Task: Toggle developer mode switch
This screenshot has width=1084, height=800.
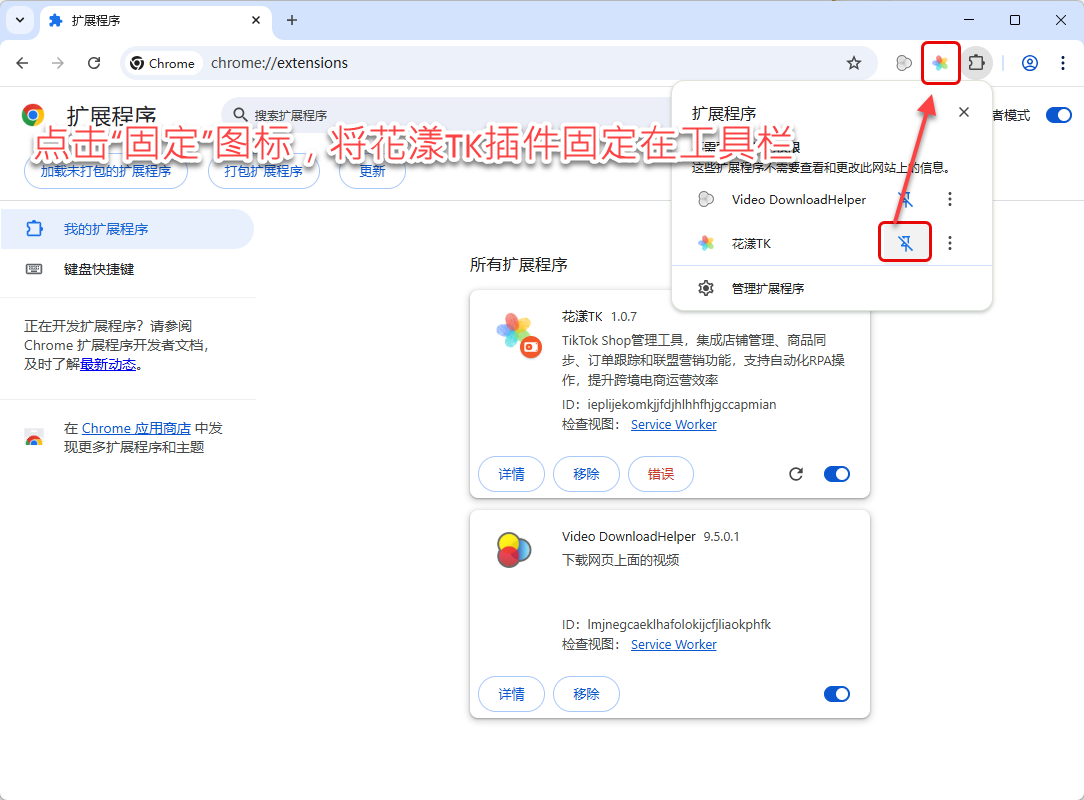Action: click(1058, 115)
